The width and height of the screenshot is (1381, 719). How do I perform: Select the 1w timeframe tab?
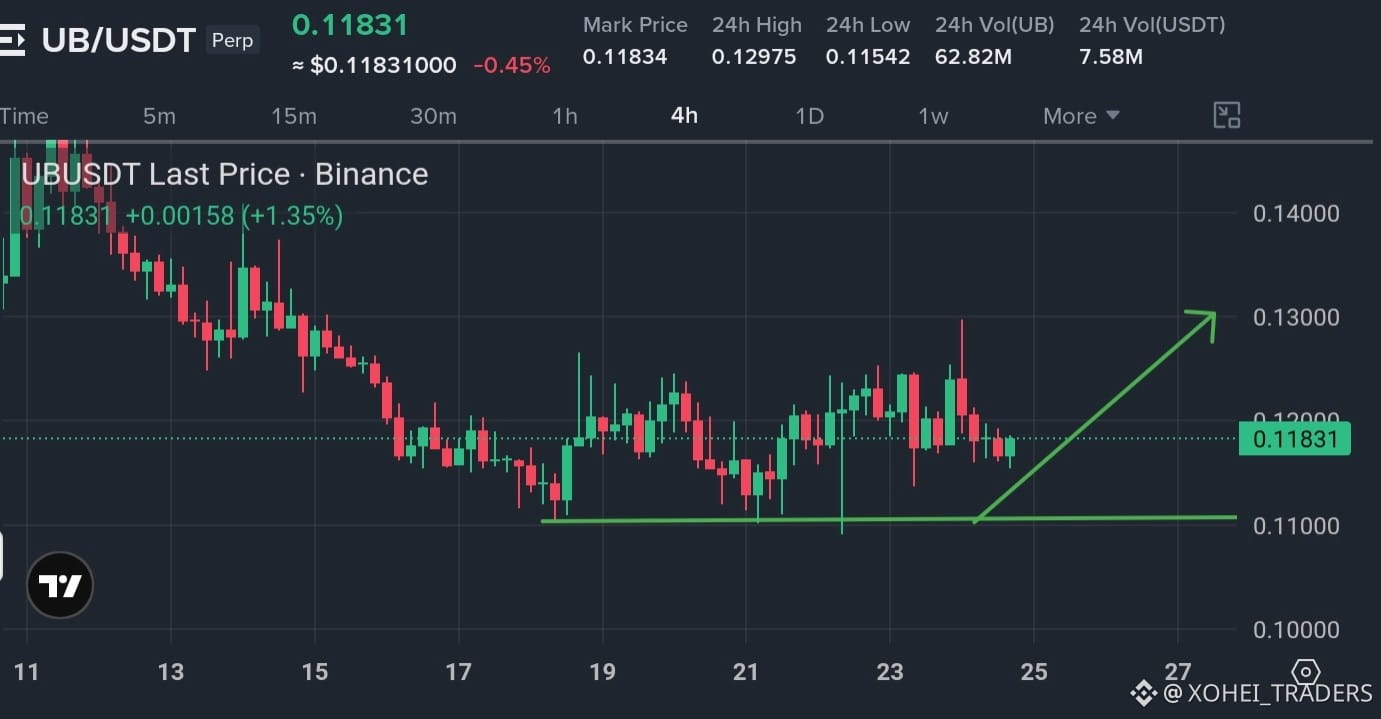pyautogui.click(x=933, y=116)
